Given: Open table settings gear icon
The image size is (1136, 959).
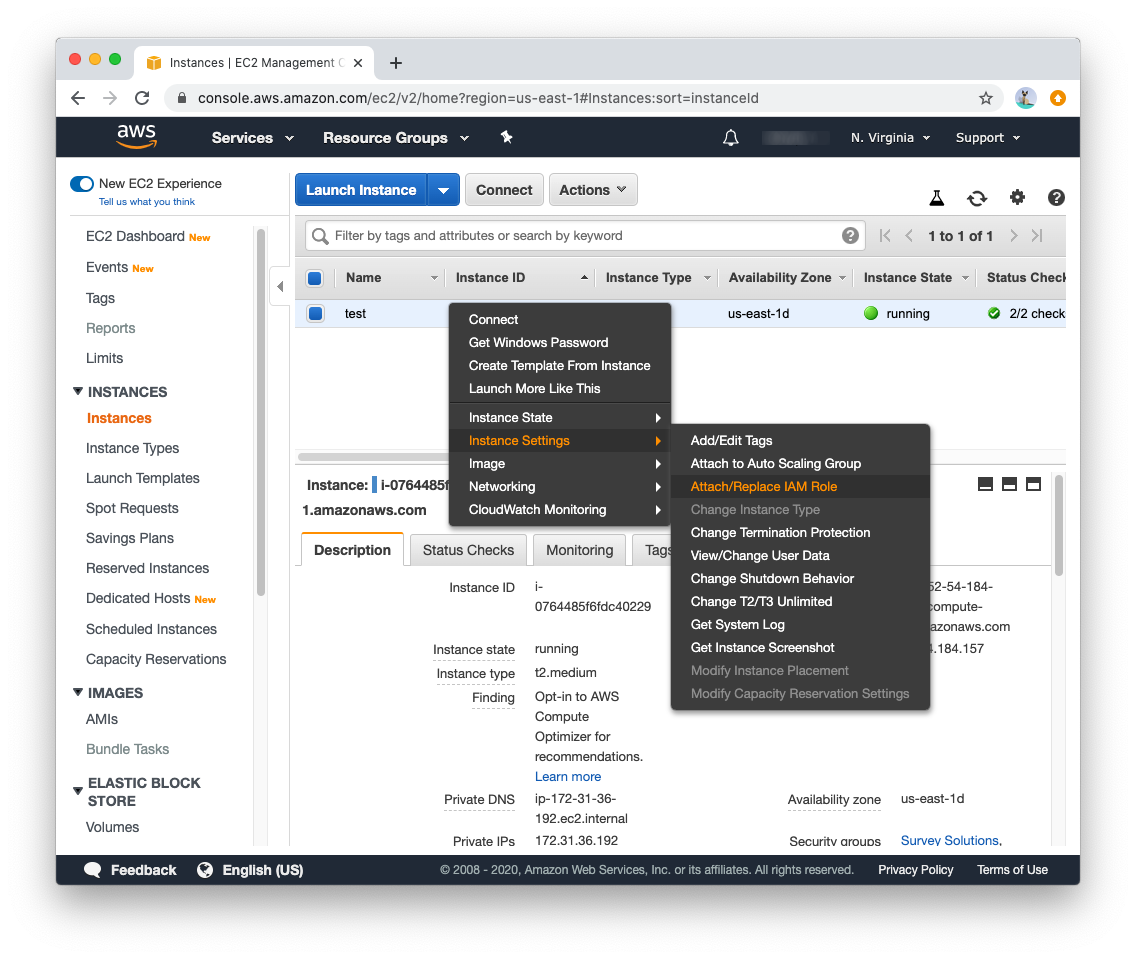Looking at the screenshot, I should [1017, 197].
